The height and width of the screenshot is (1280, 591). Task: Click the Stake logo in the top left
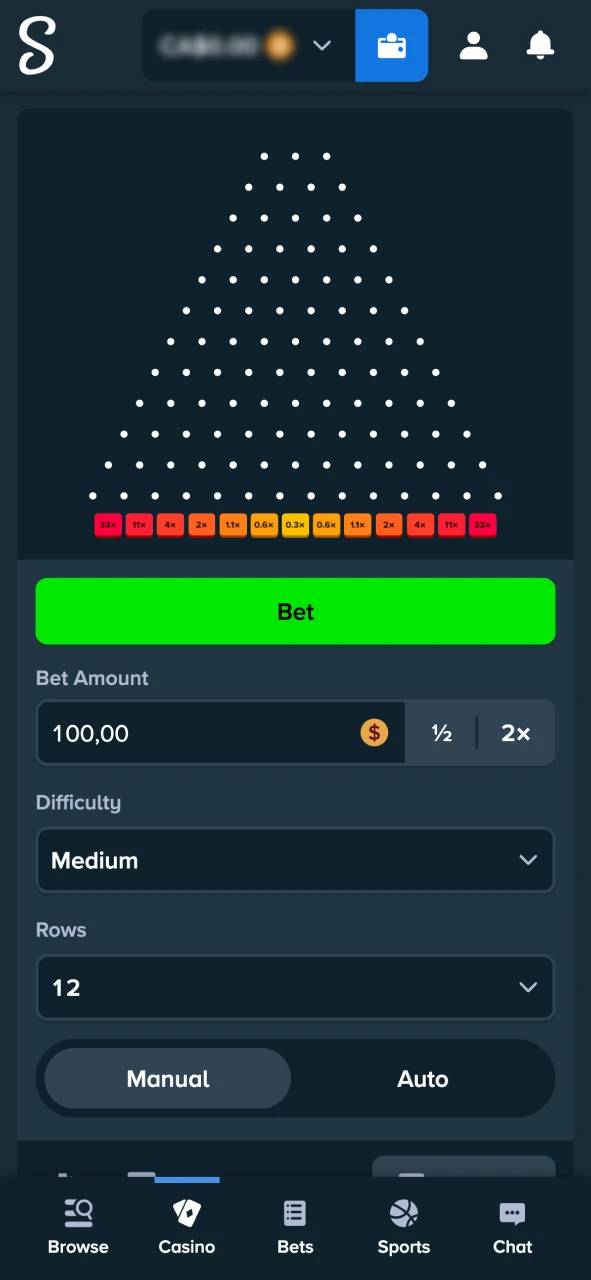pos(36,45)
